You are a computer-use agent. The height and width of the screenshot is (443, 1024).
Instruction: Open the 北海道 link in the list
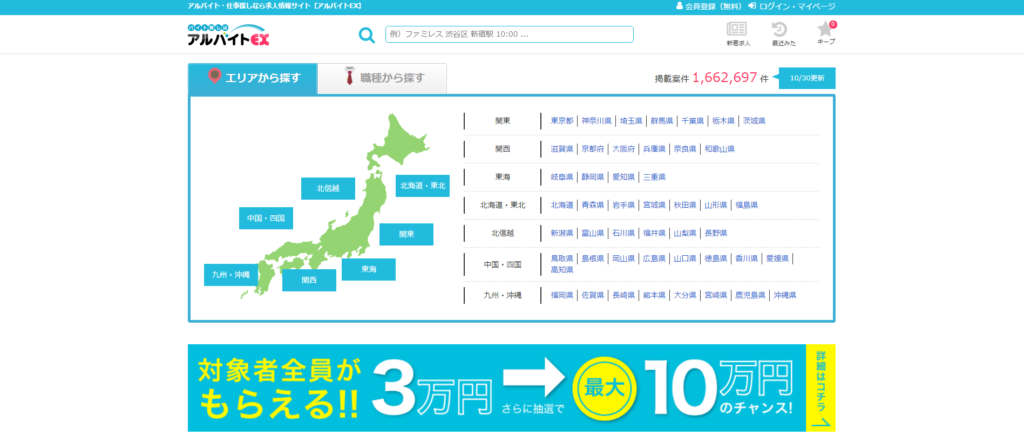tap(562, 205)
